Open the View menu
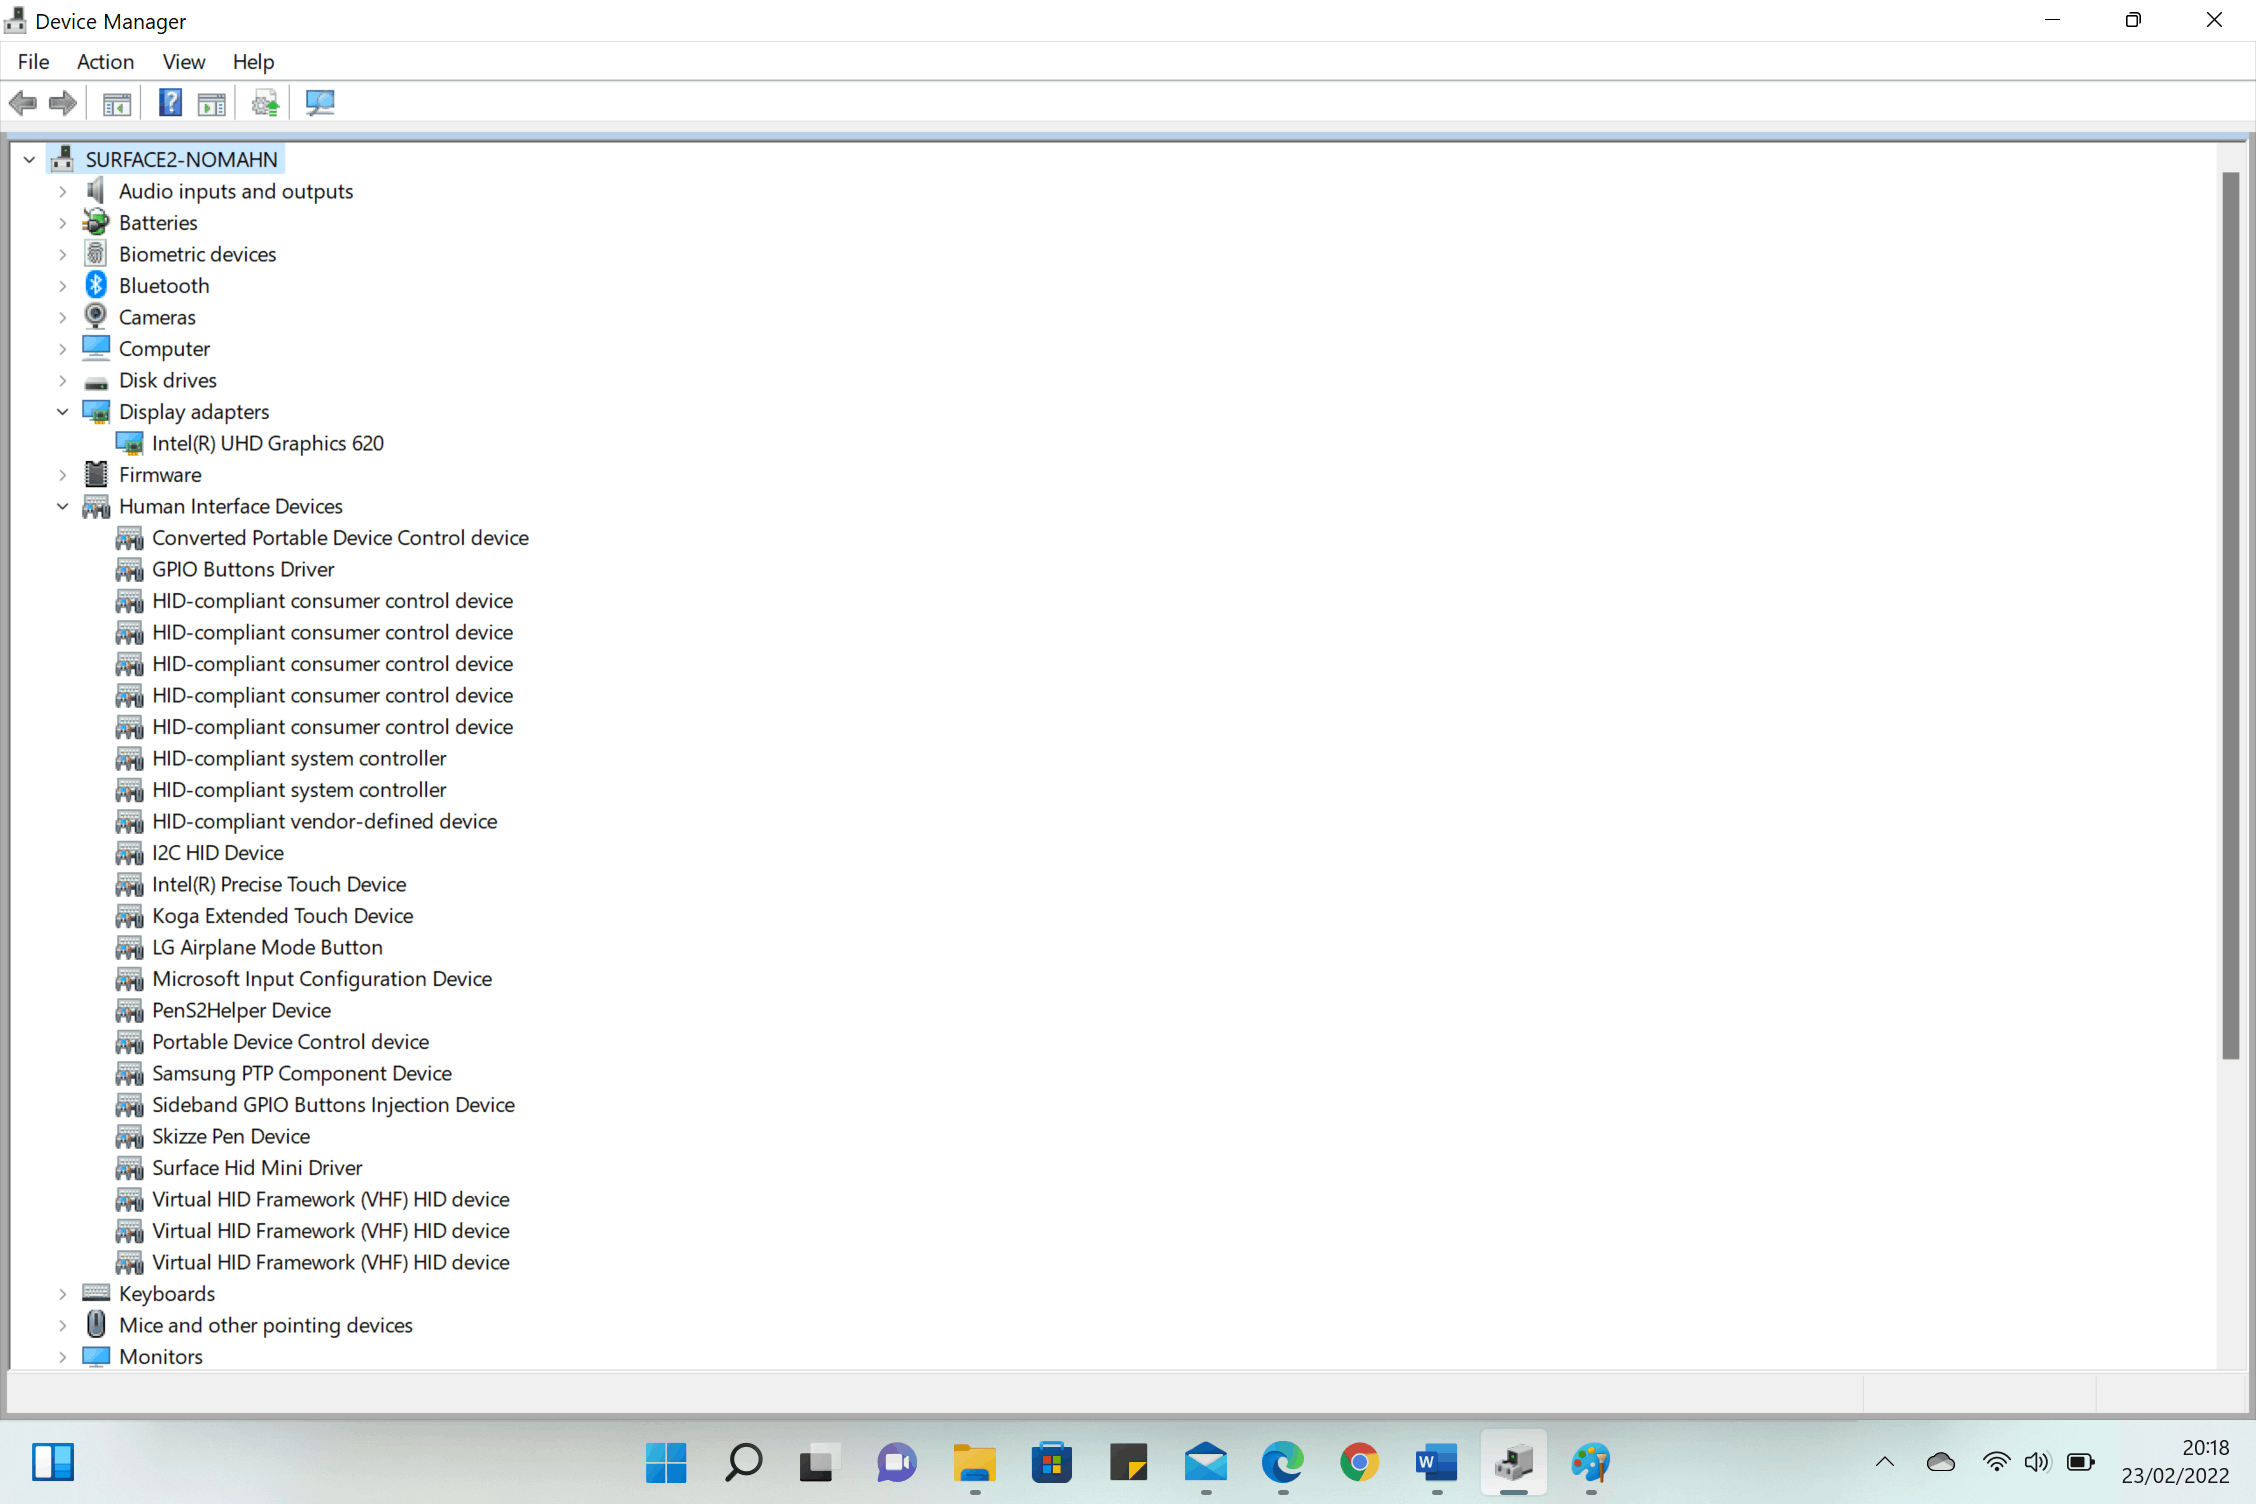This screenshot has height=1504, width=2256. pyautogui.click(x=184, y=62)
